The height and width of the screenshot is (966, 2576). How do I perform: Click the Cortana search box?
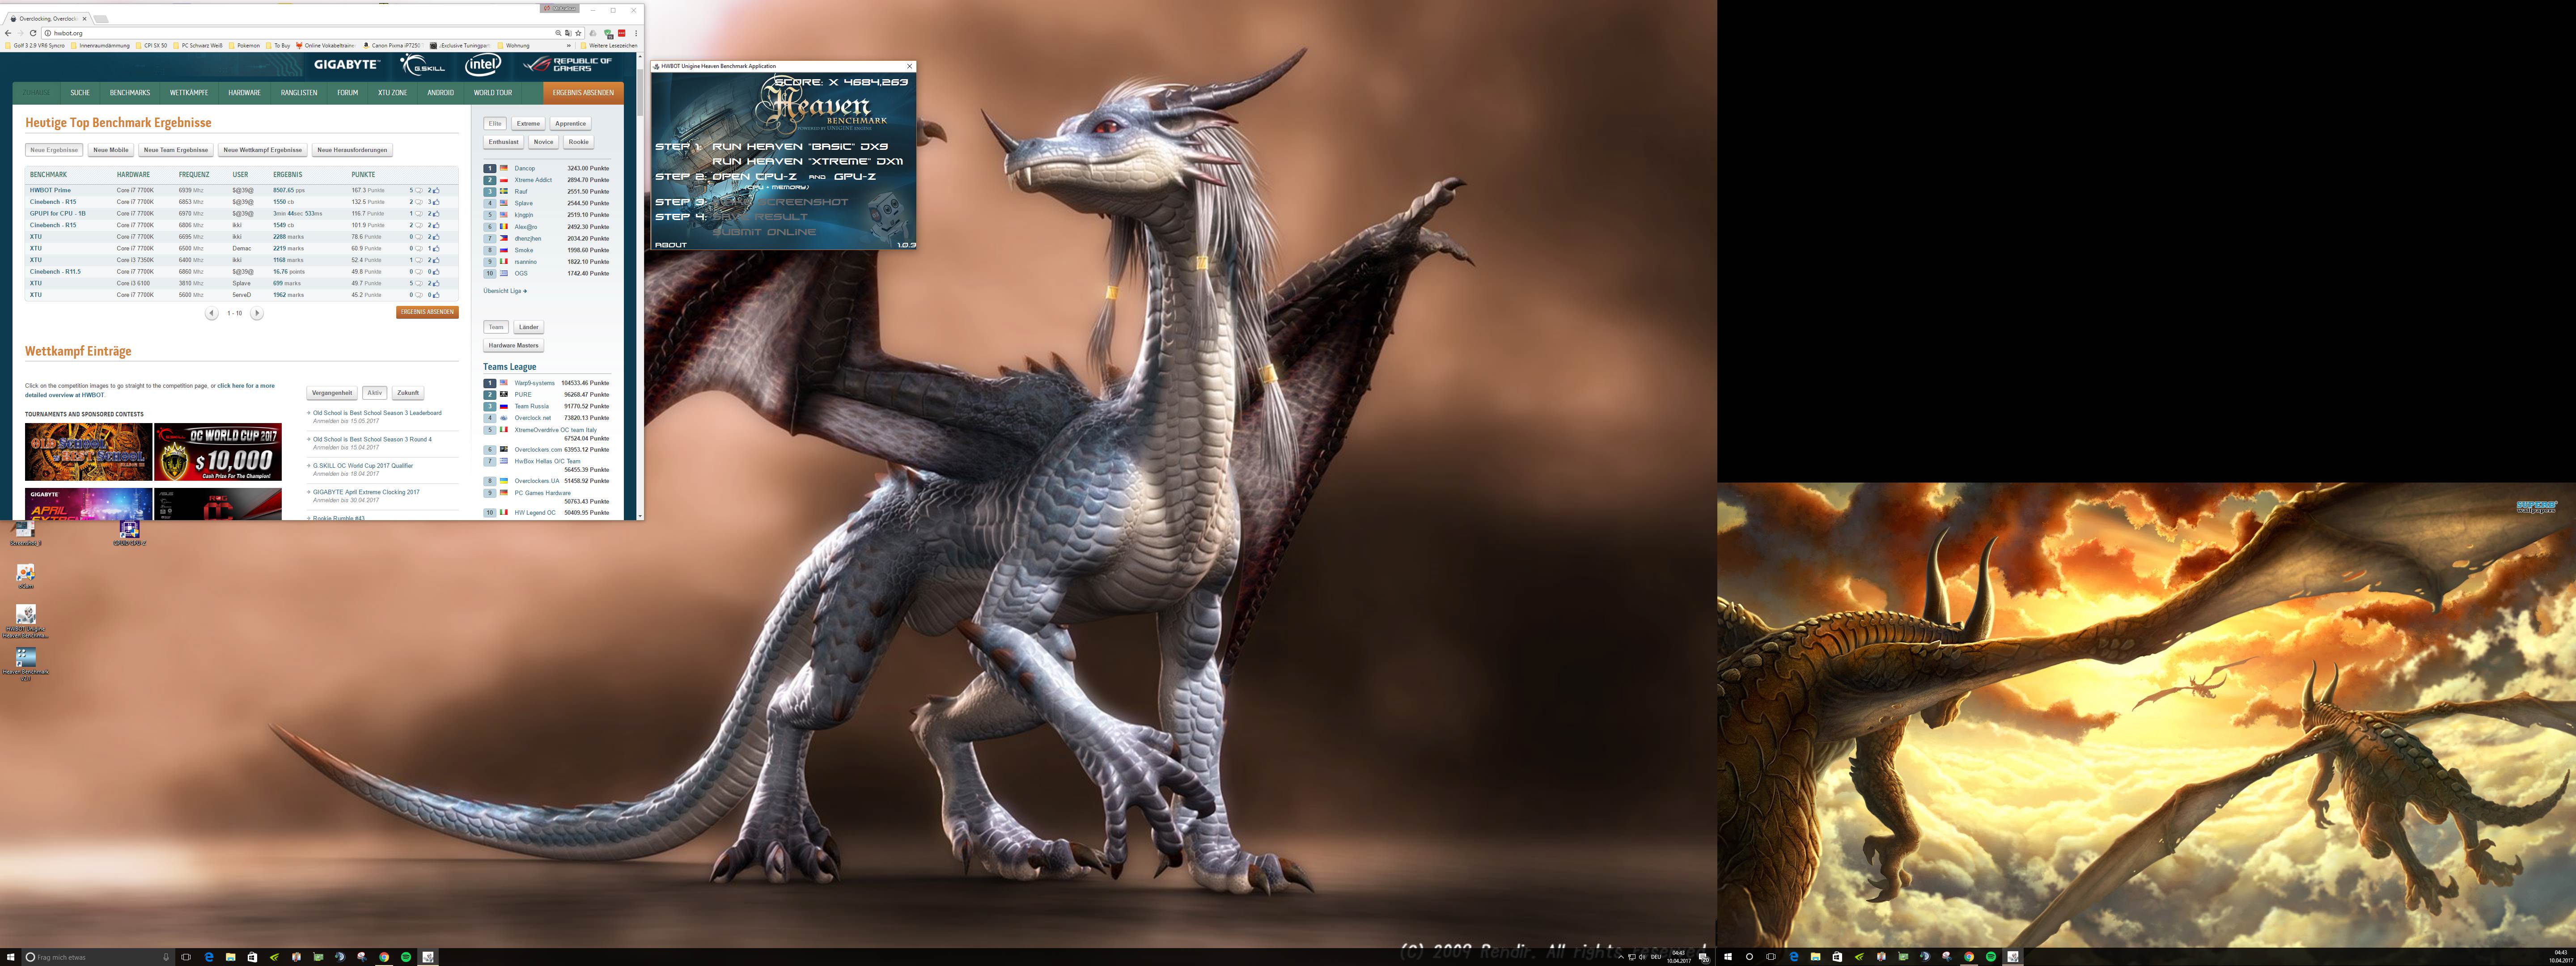98,957
